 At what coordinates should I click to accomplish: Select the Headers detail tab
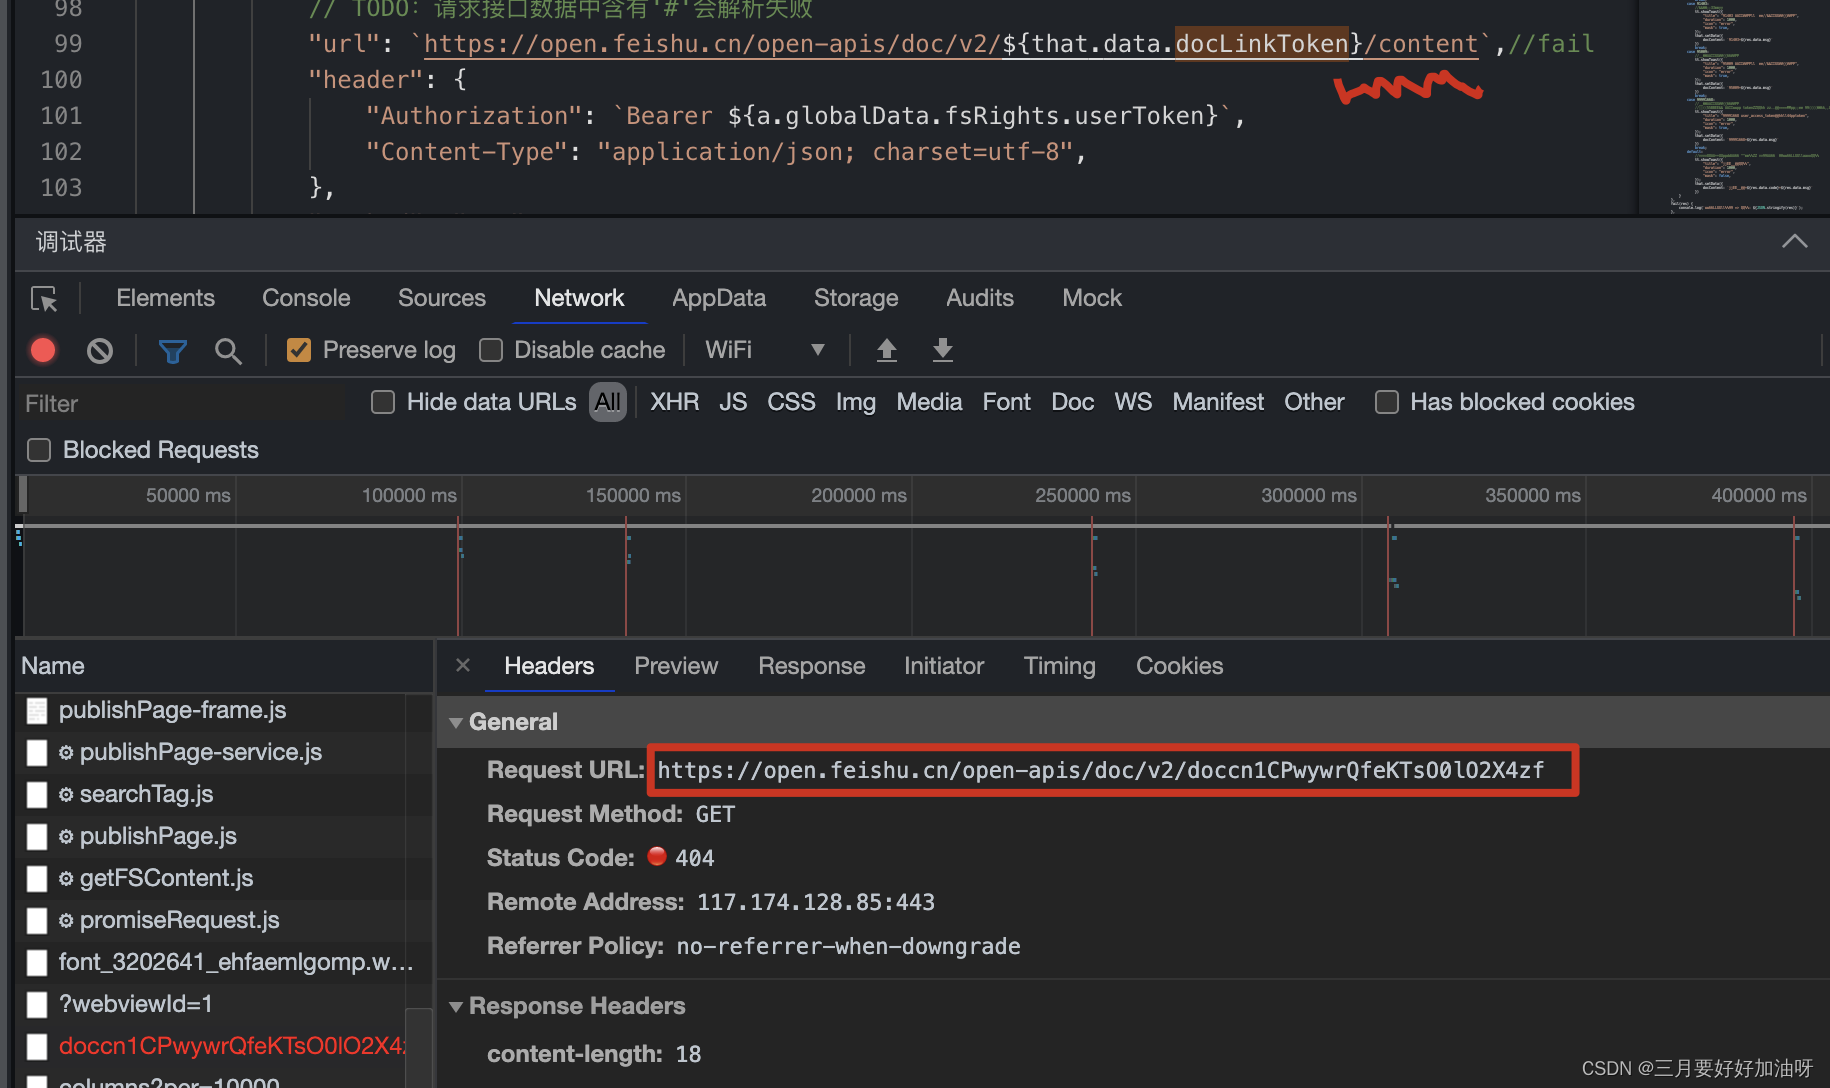[x=549, y=666]
